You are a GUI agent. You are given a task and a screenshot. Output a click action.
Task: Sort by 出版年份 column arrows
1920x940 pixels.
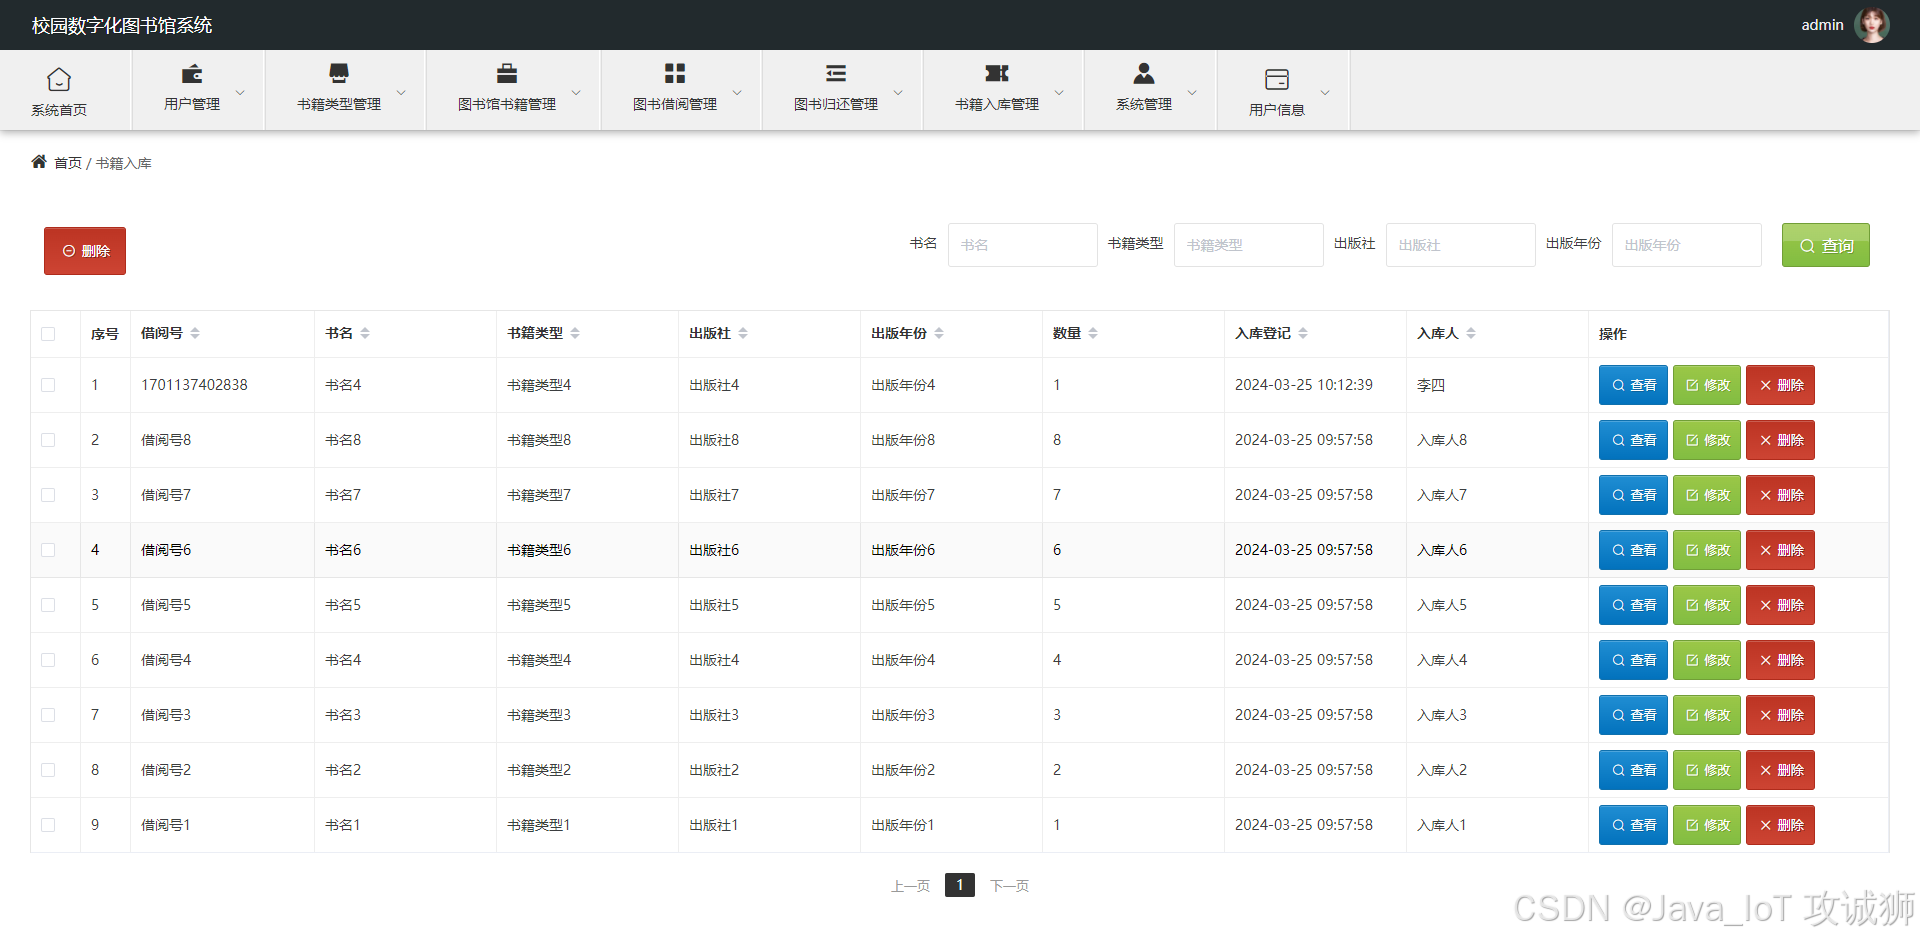[x=939, y=333]
